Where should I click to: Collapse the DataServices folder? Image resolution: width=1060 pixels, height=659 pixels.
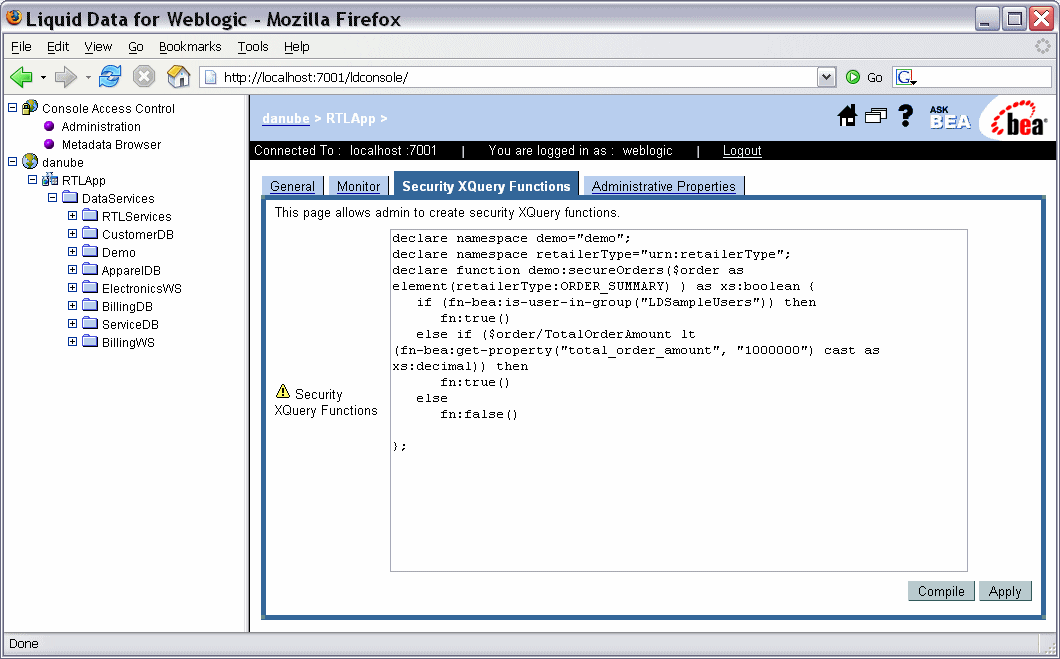coord(53,197)
